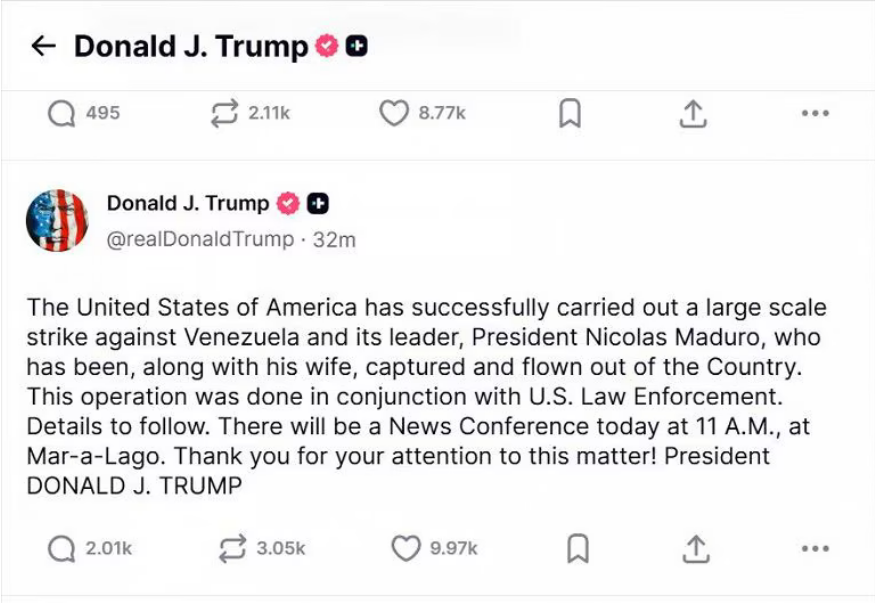875x603 pixels.
Task: Repost the Venezuela post (3.05k)
Action: [x=232, y=548]
